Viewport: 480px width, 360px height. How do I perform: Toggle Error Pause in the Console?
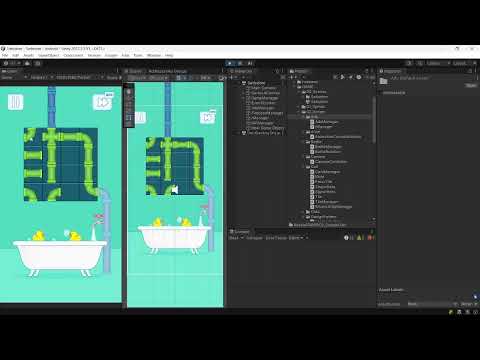(x=276, y=238)
